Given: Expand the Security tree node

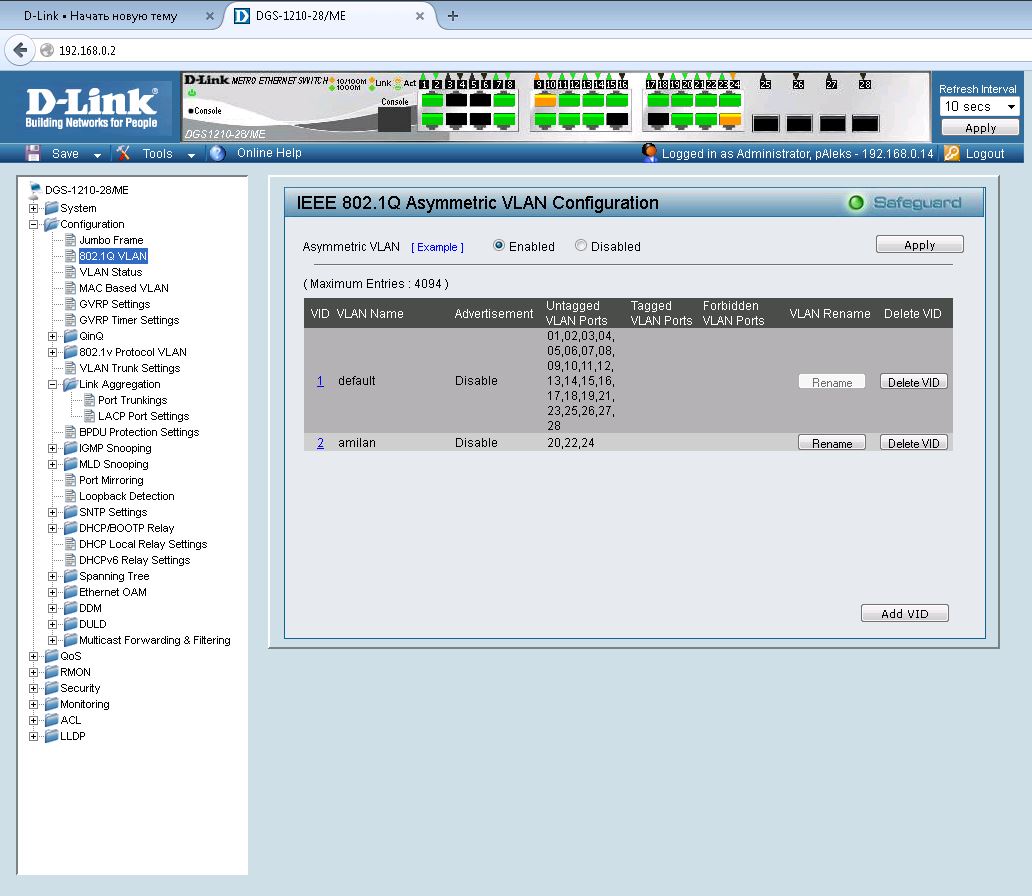Looking at the screenshot, I should pyautogui.click(x=34, y=688).
